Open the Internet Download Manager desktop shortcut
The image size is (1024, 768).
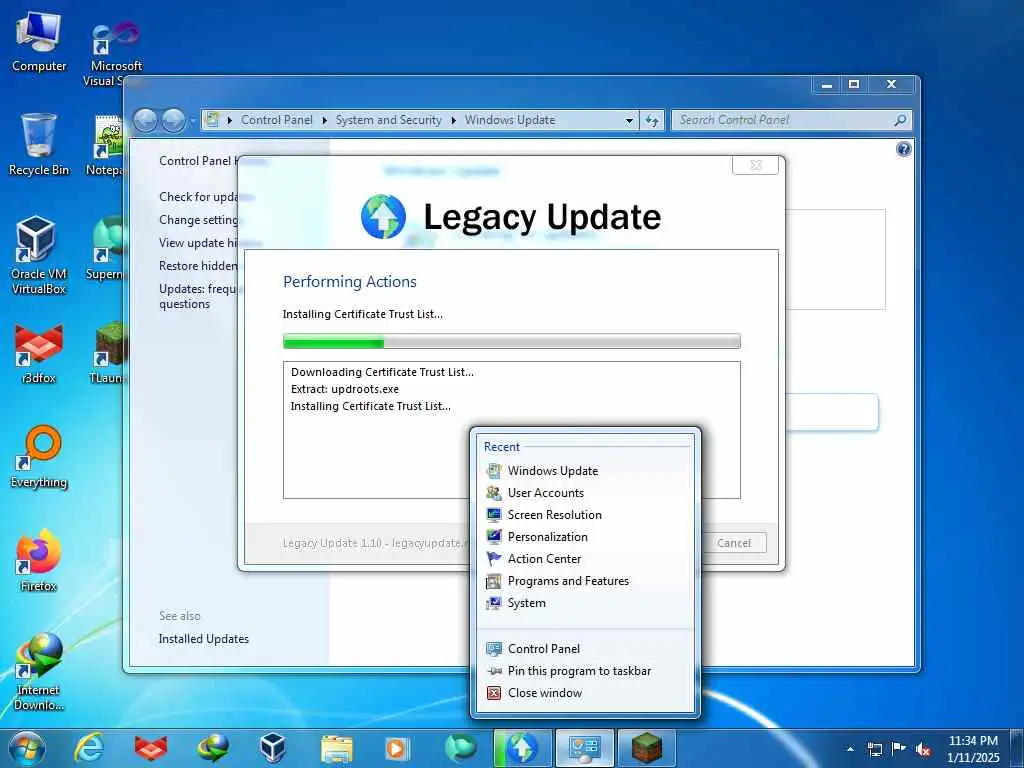[39, 671]
